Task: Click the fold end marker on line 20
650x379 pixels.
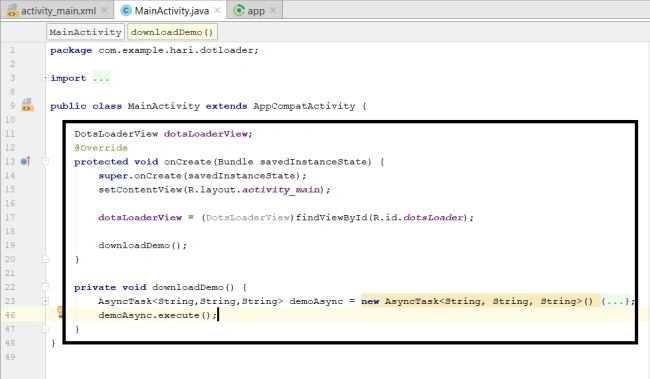Action: tap(46, 259)
